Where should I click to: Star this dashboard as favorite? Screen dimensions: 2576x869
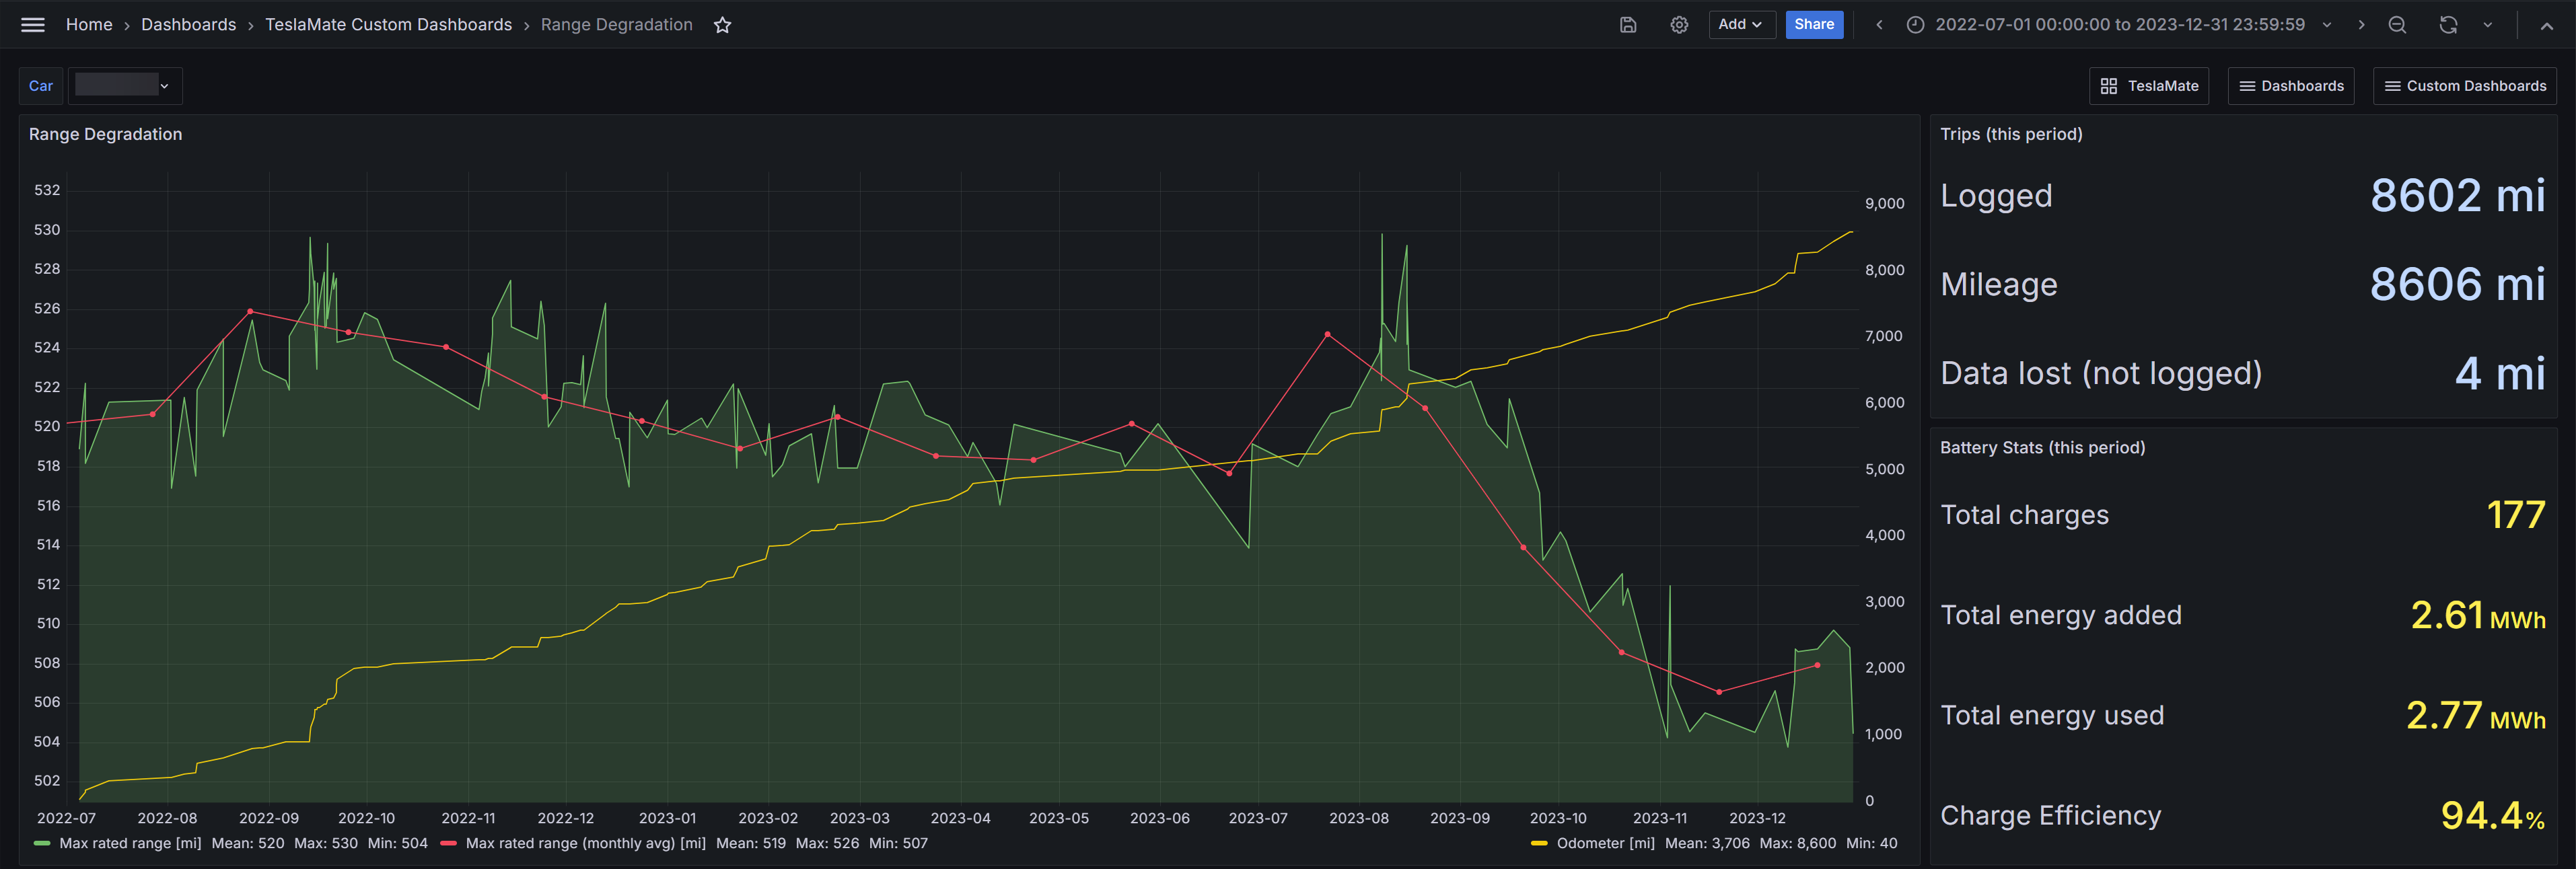(722, 25)
